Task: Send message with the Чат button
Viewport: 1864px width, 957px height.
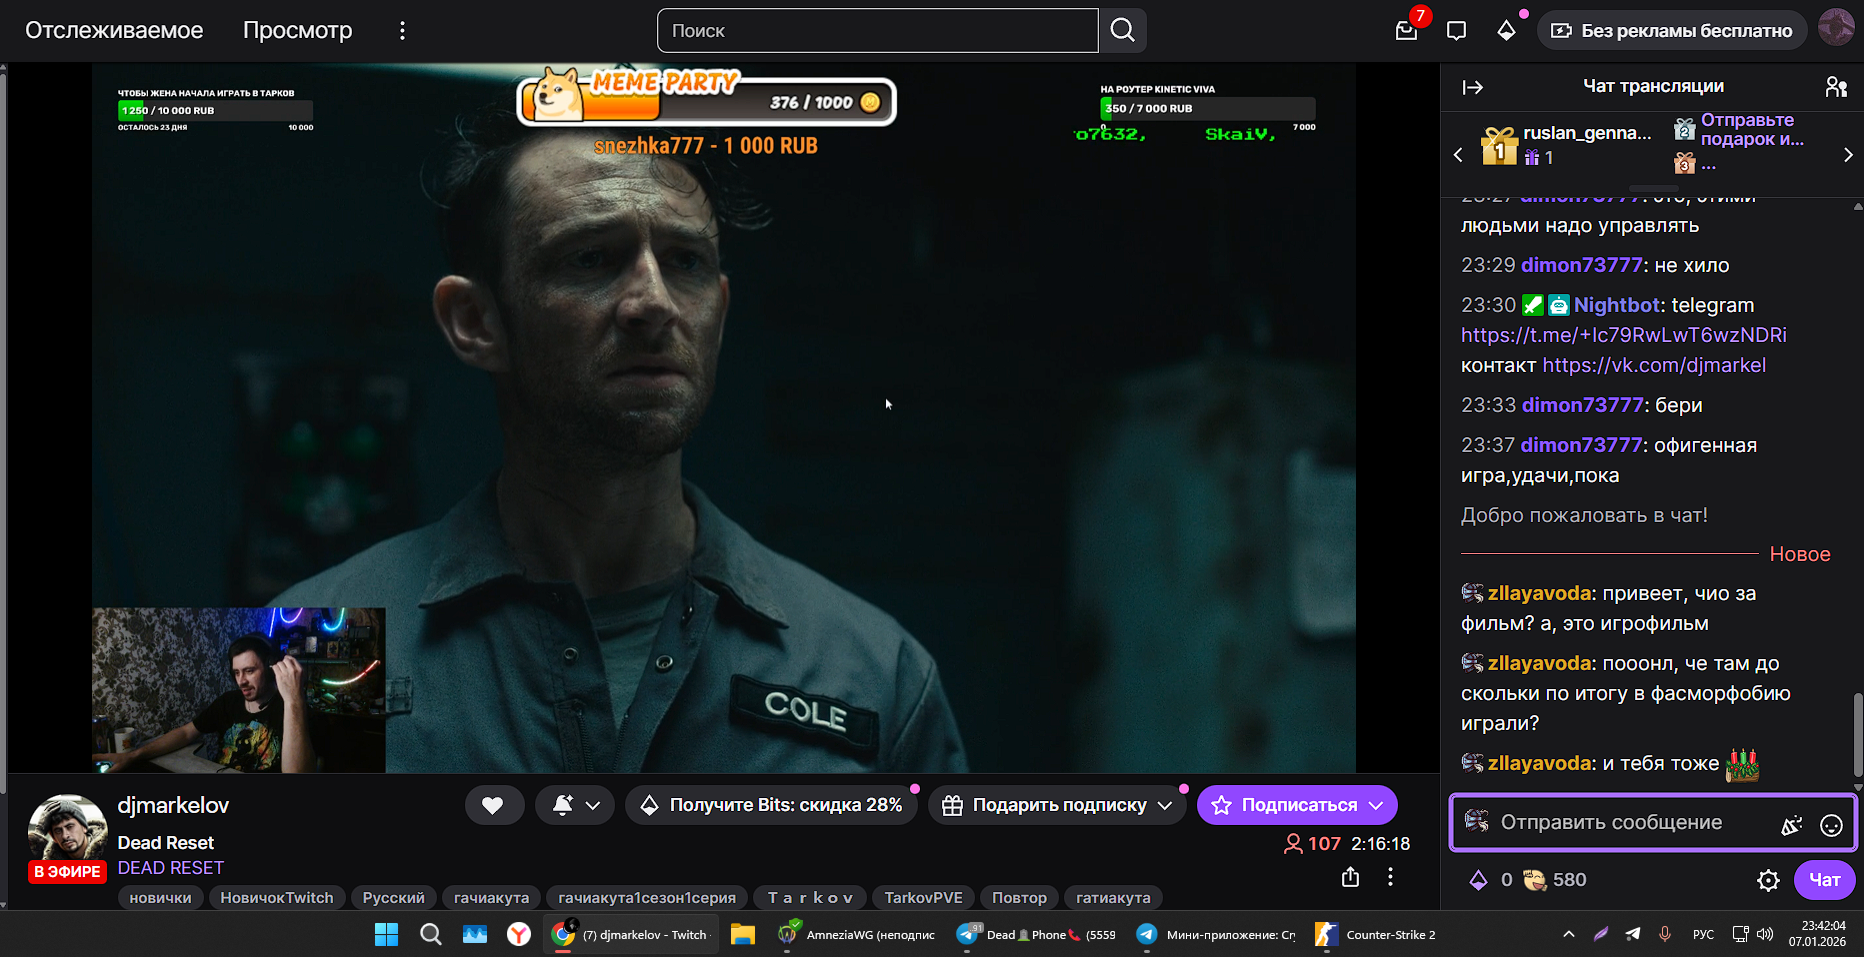Action: click(x=1825, y=880)
